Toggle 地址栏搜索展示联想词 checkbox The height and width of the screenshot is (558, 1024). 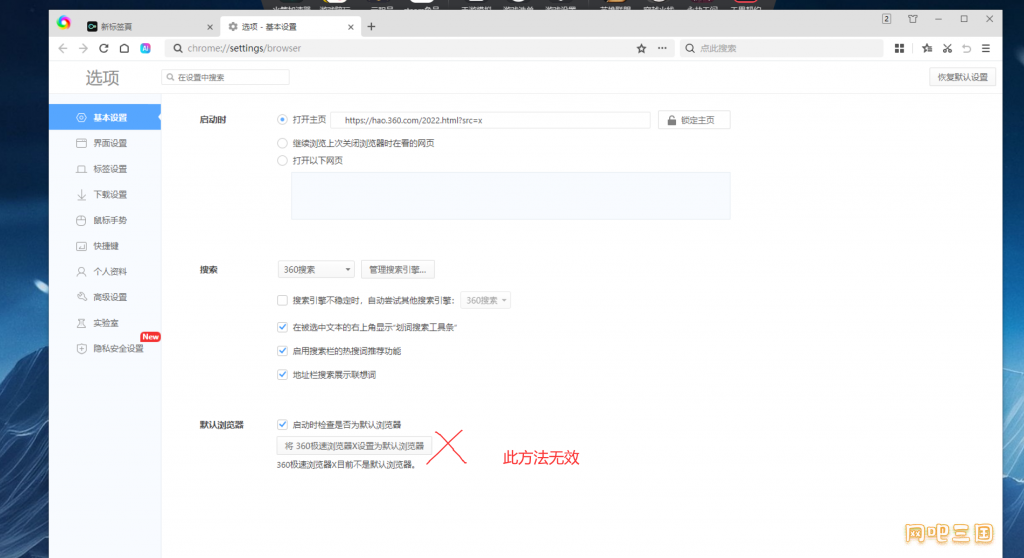(282, 374)
